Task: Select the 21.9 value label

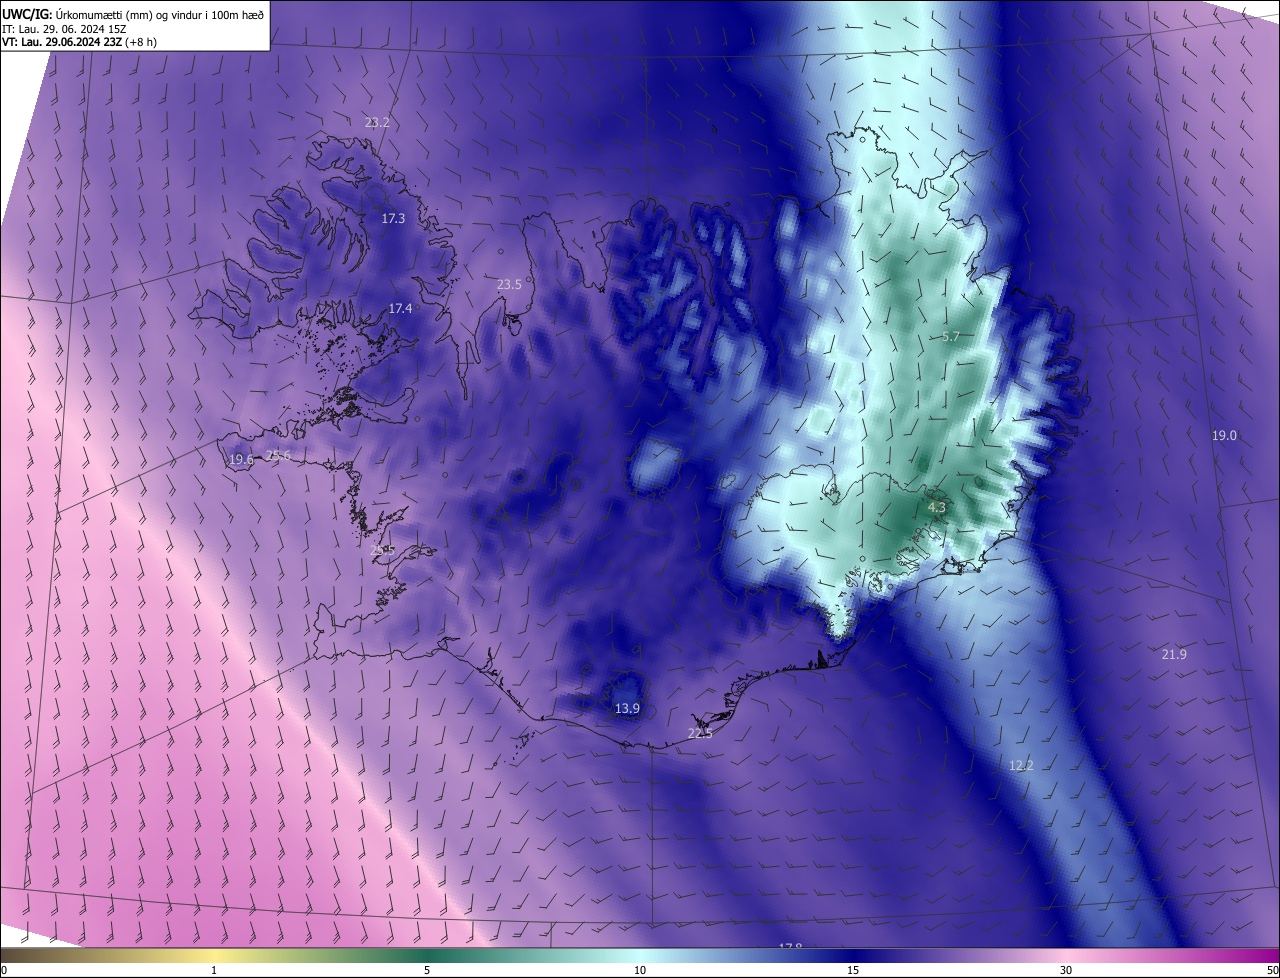Action: point(1174,655)
